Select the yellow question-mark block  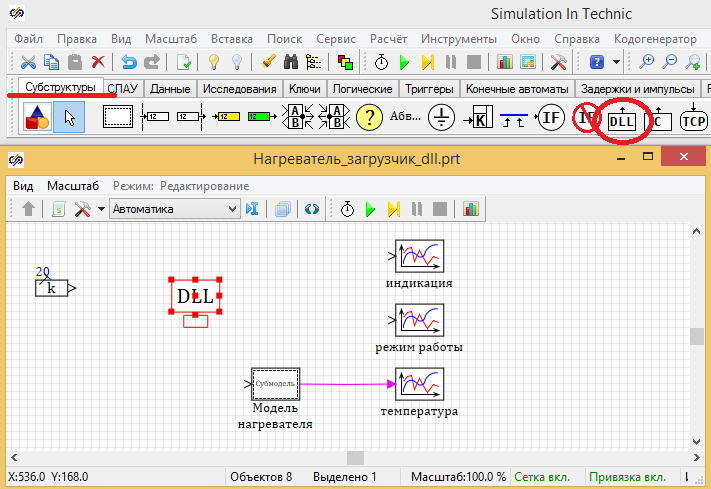369,117
